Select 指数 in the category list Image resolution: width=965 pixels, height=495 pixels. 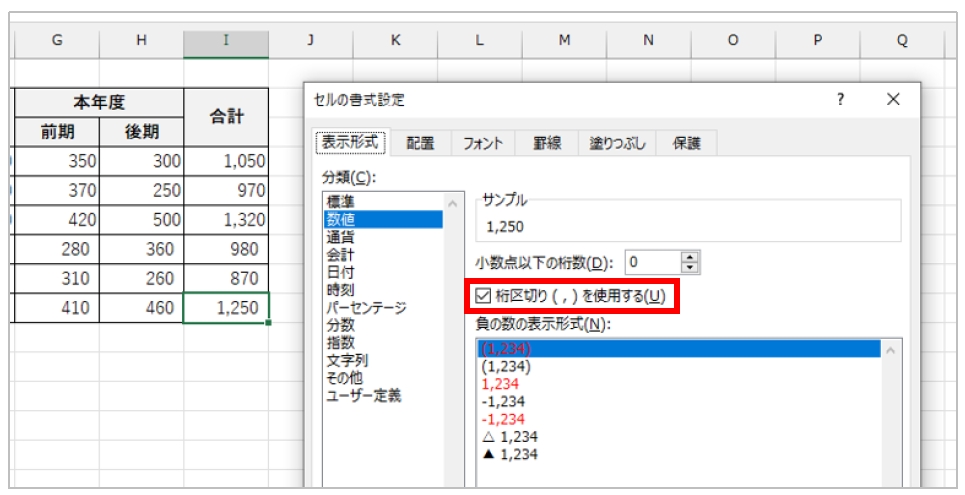click(383, 342)
